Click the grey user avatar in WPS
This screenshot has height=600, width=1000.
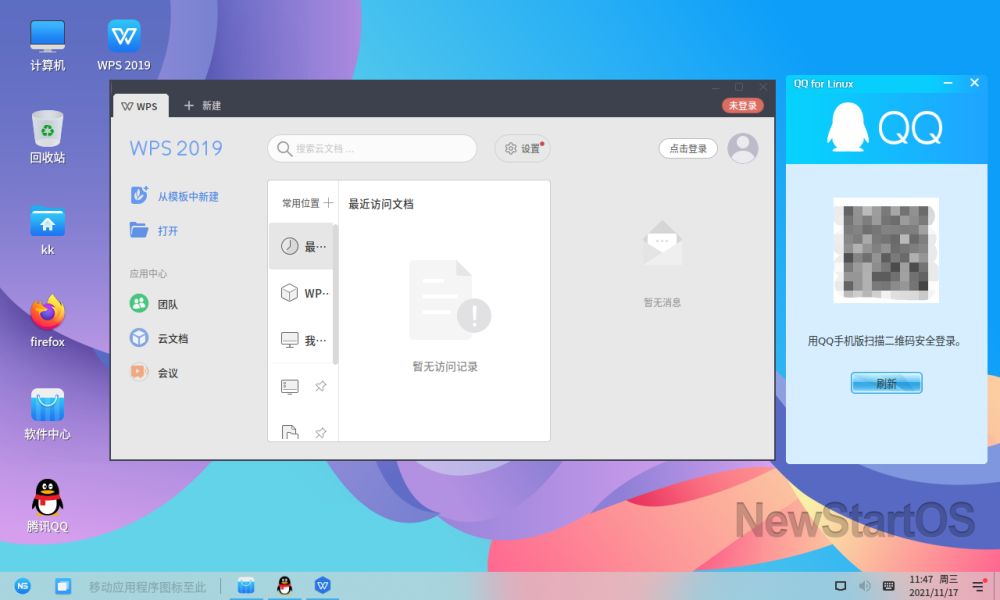tap(742, 148)
